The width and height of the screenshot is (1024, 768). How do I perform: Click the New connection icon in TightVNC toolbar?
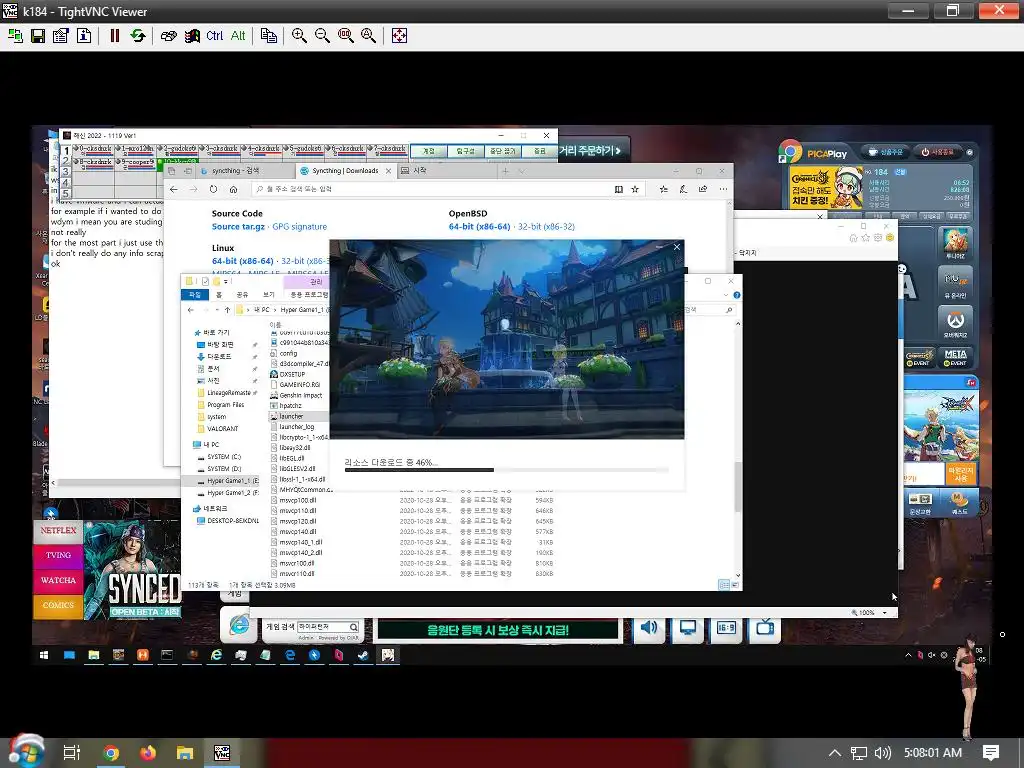[15, 36]
